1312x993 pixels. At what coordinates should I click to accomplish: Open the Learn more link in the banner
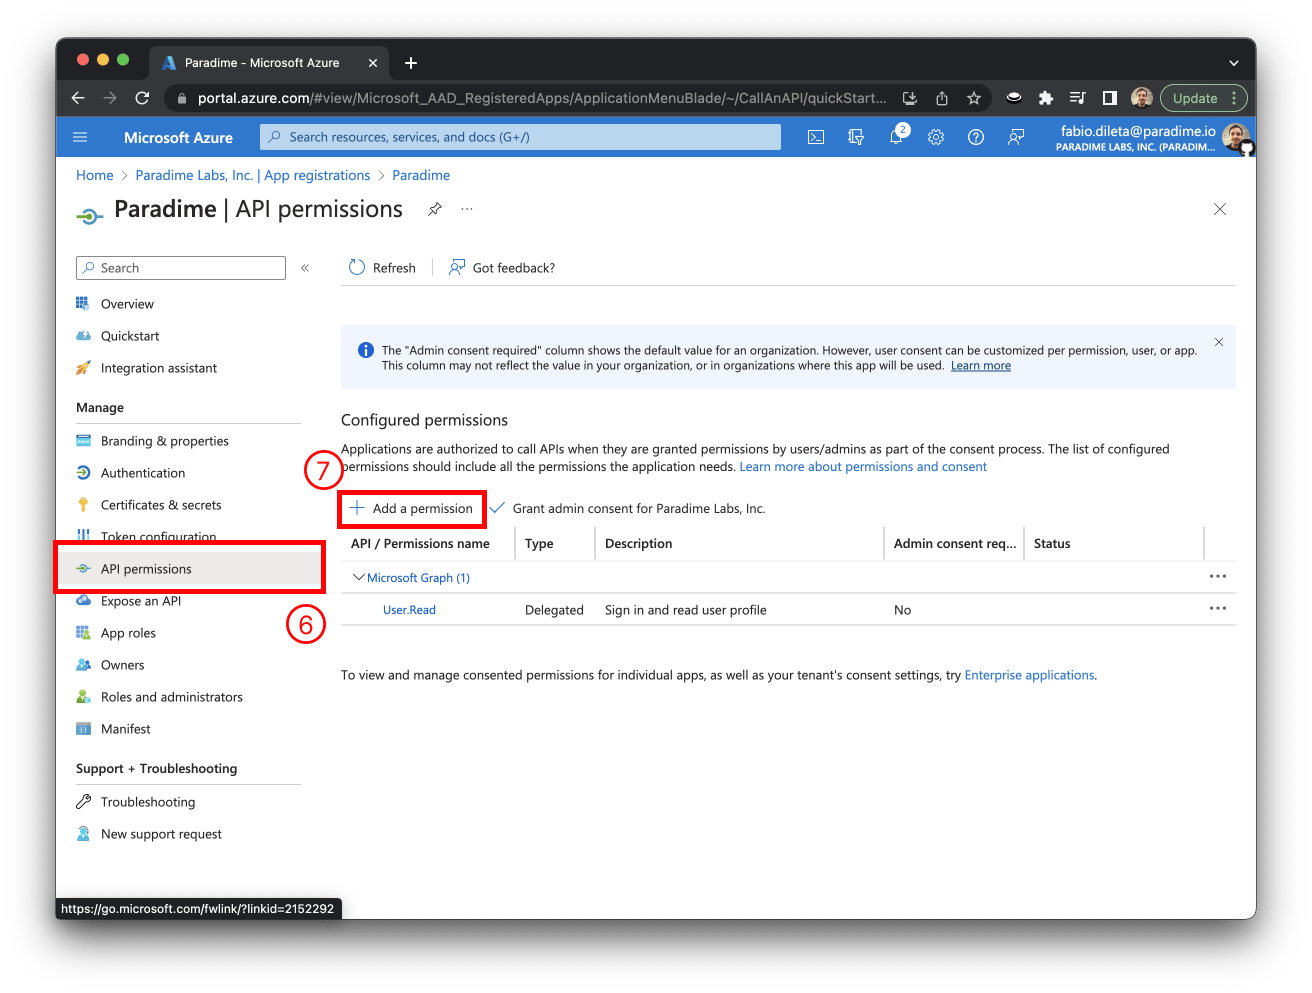[x=981, y=366]
